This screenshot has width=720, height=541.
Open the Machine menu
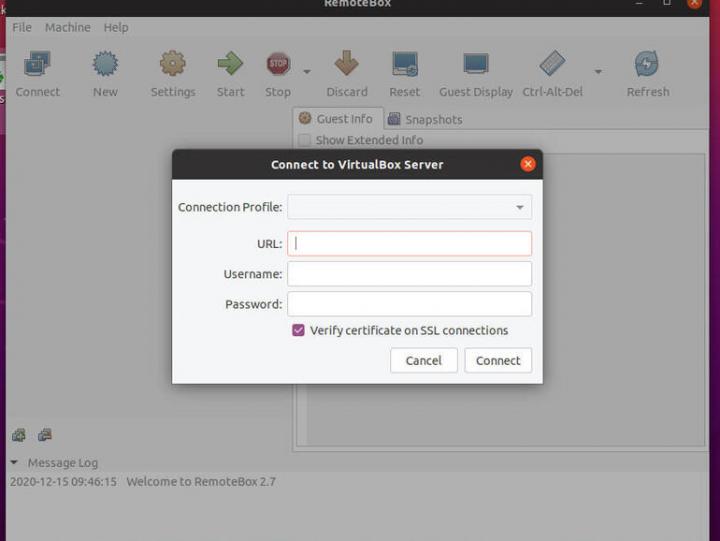pos(67,27)
